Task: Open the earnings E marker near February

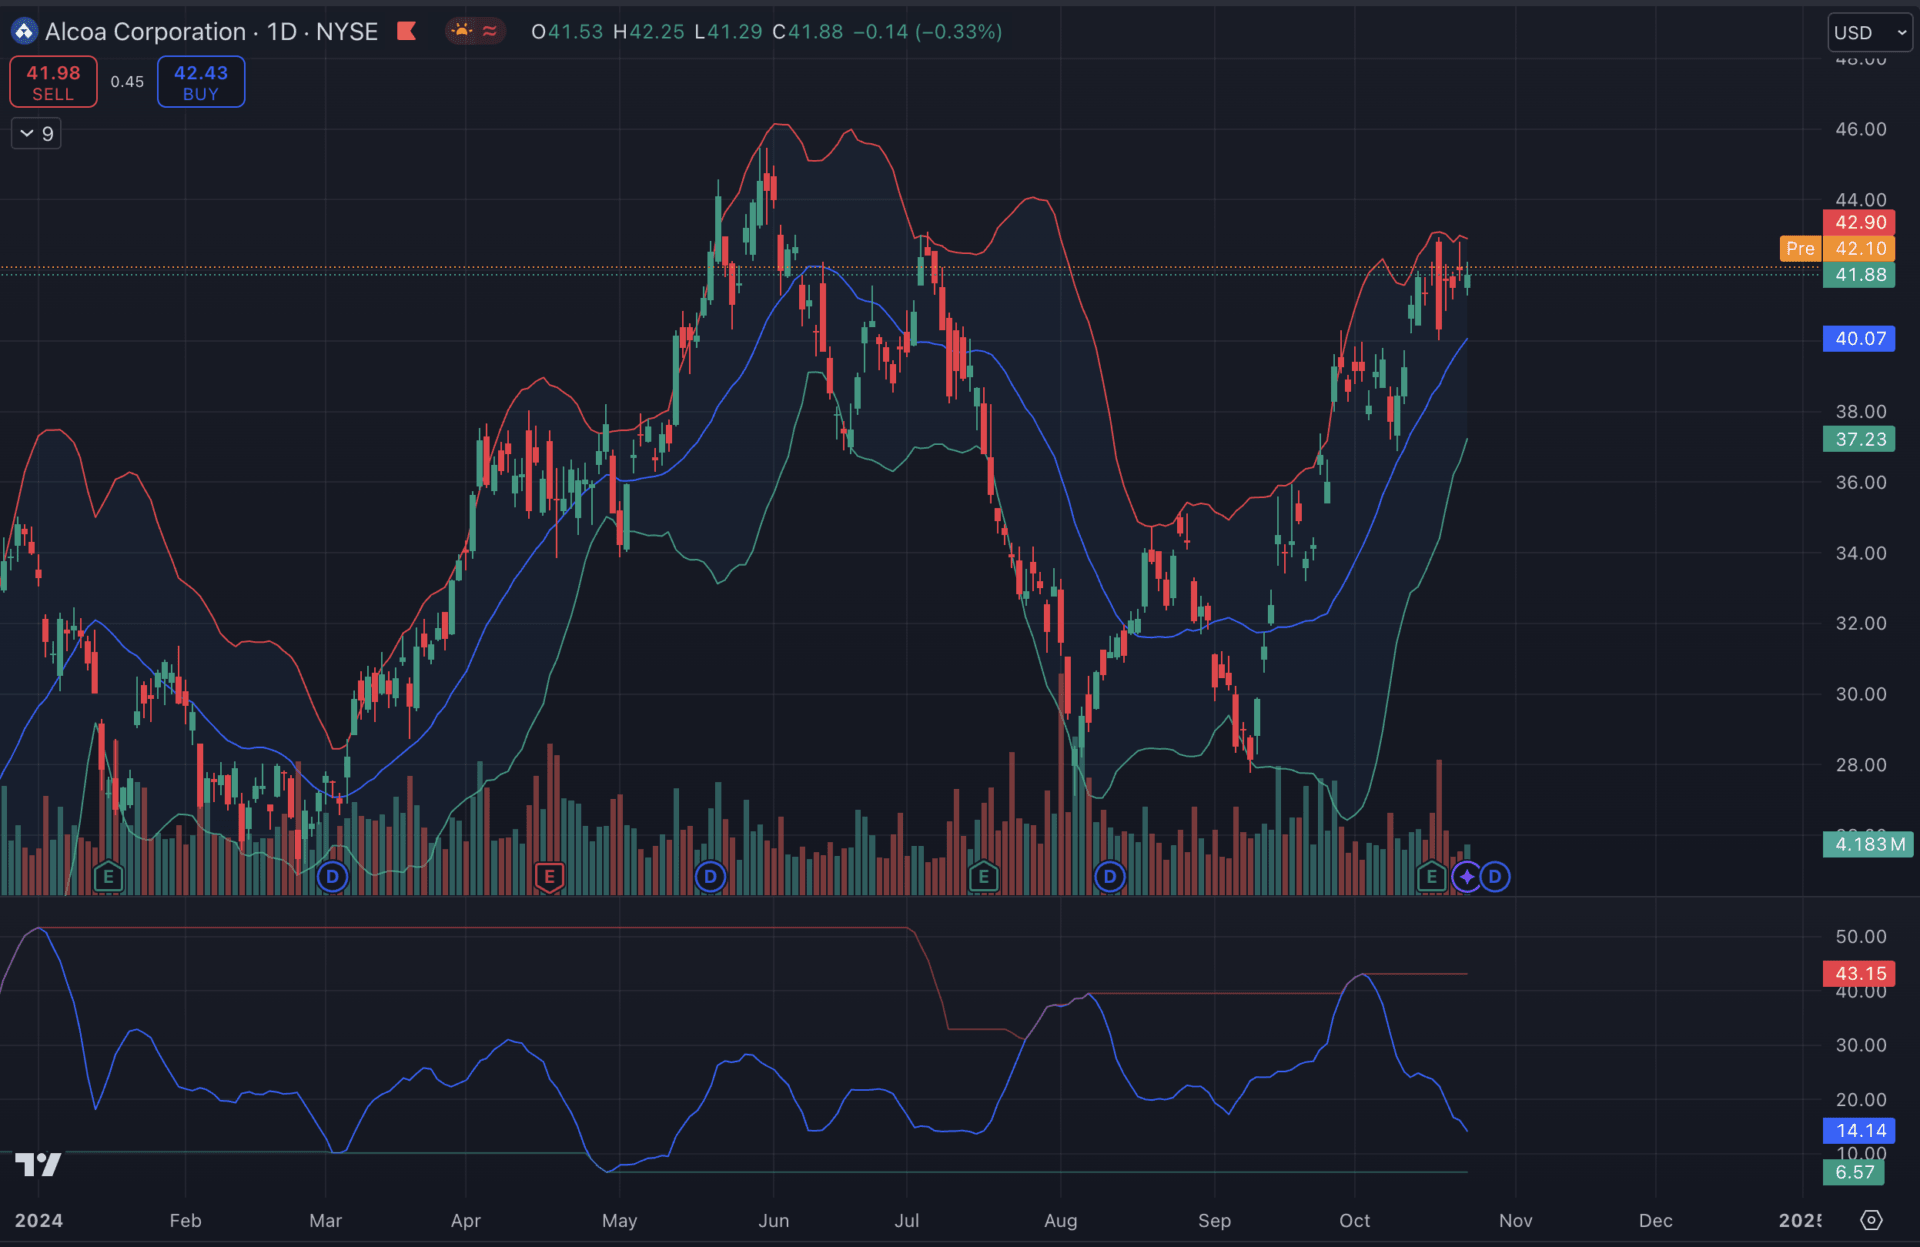Action: point(108,877)
